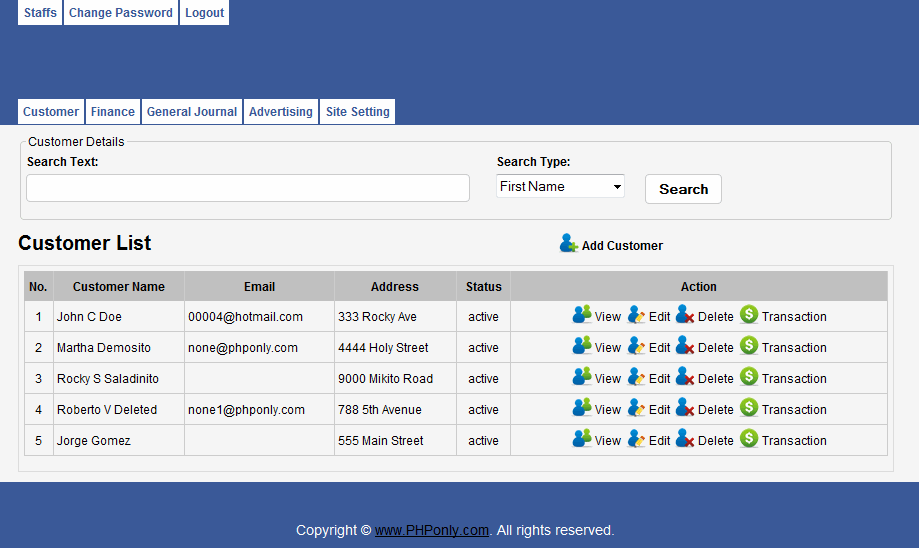This screenshot has width=919, height=548.
Task: Click the Transaction text link for Jorge Gomez
Action: 794,441
